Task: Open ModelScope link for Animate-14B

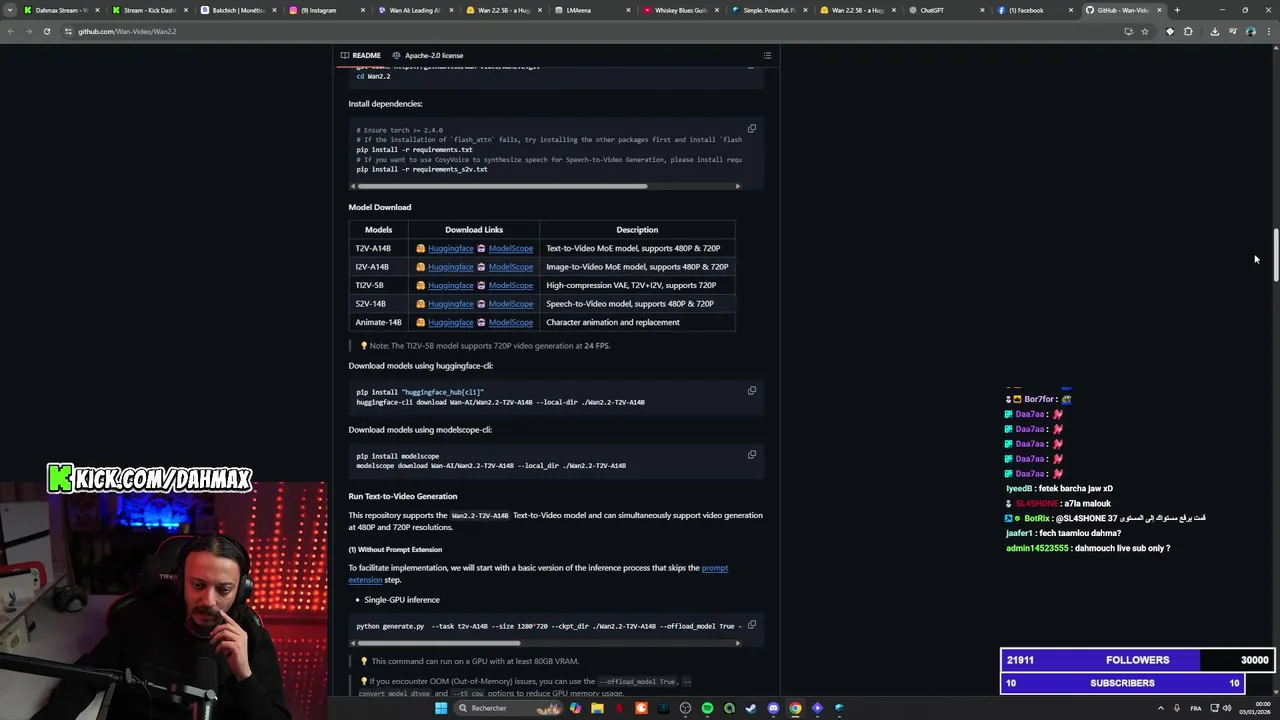Action: coord(510,322)
